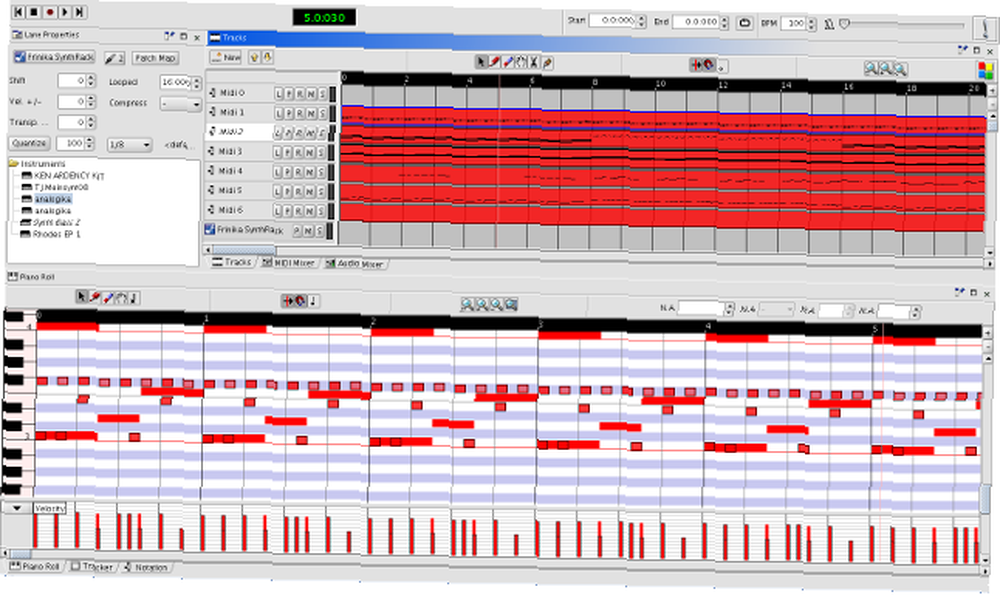Click the last zoom icon in Piano Roll toolbar

(x=511, y=305)
